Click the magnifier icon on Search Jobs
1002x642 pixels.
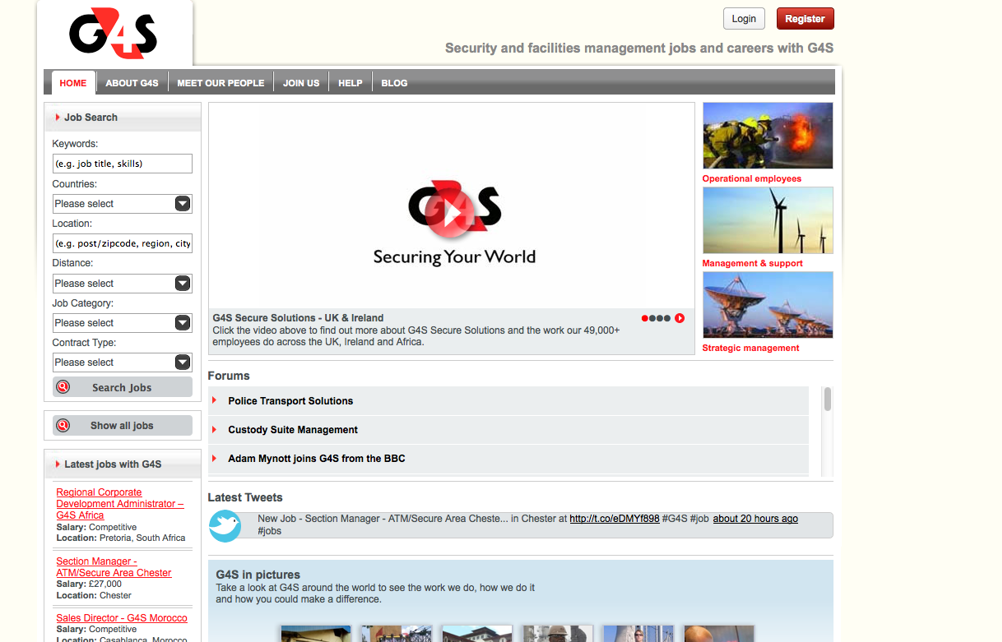click(63, 387)
